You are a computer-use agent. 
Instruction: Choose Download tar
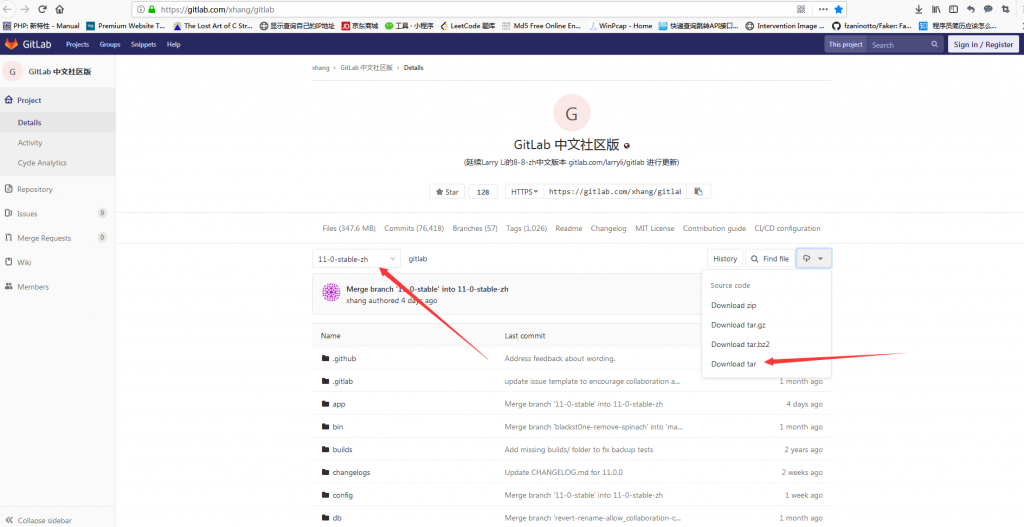pyautogui.click(x=733, y=364)
